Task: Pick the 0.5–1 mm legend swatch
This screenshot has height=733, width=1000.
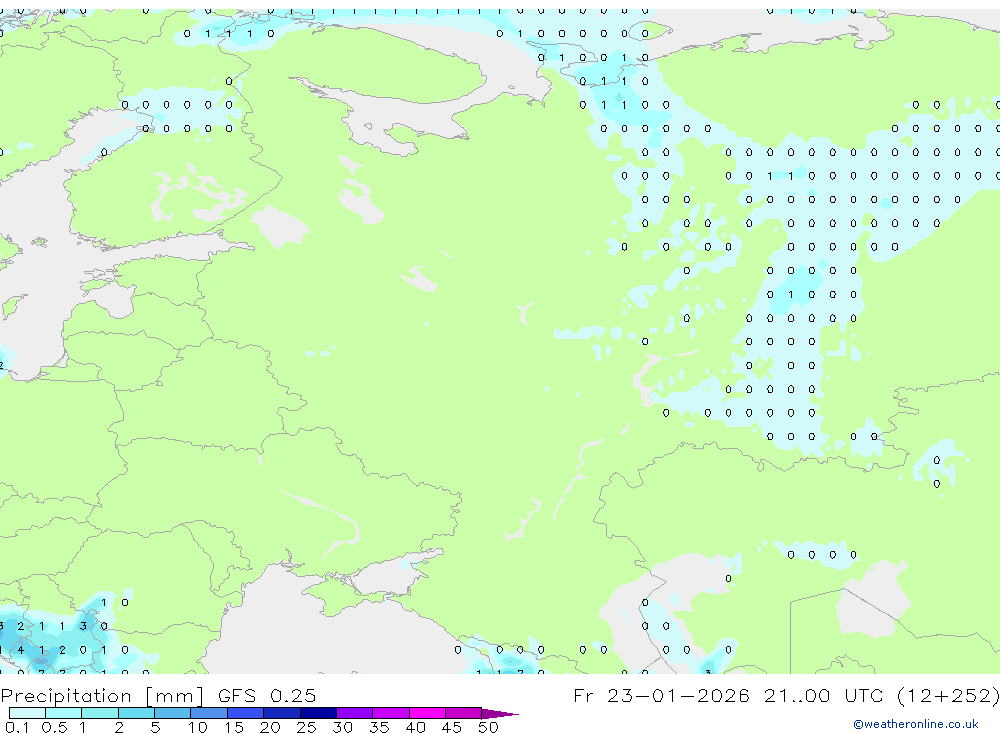Action: pyautogui.click(x=64, y=713)
